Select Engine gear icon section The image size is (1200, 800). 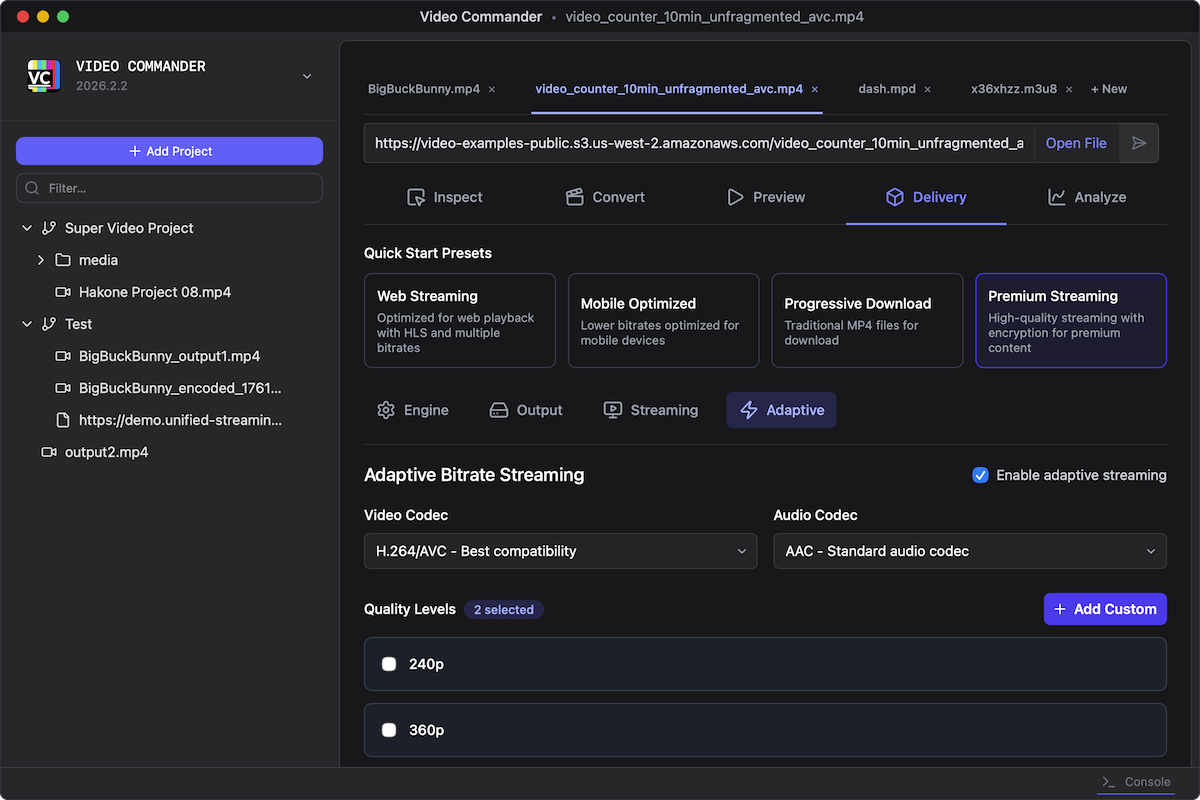pos(412,410)
